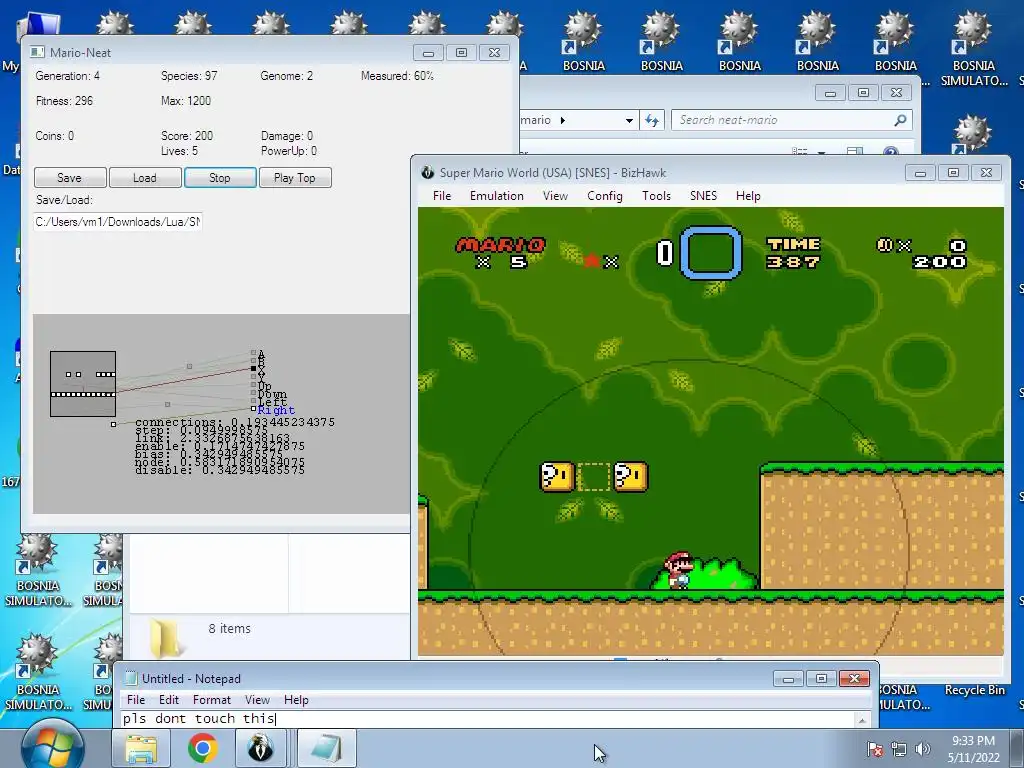Open the Tools menu in BizHawk
This screenshot has width=1024, height=768.
coord(656,196)
